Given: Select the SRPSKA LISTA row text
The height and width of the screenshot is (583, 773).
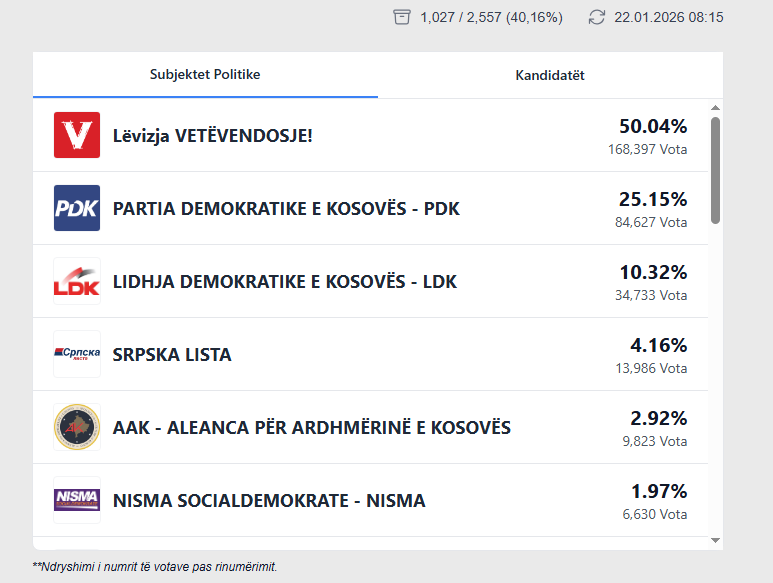Looking at the screenshot, I should click(x=172, y=355).
